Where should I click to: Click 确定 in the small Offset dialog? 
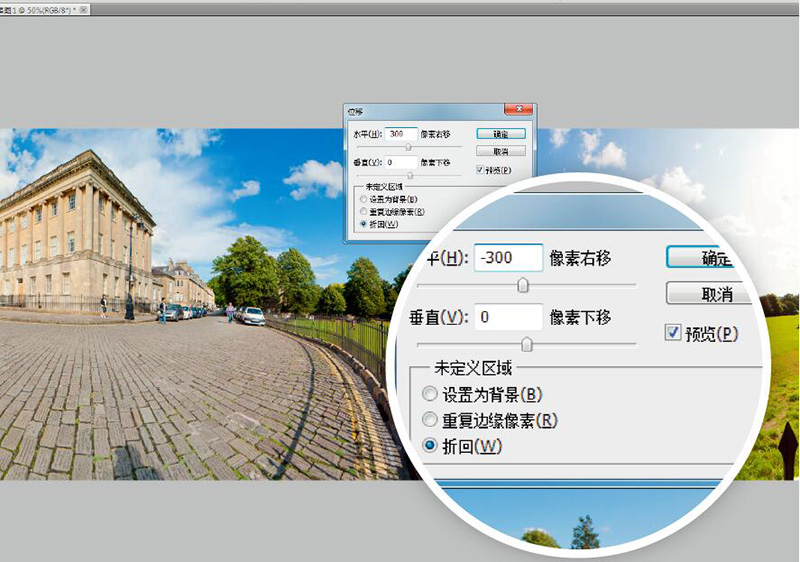[x=501, y=134]
